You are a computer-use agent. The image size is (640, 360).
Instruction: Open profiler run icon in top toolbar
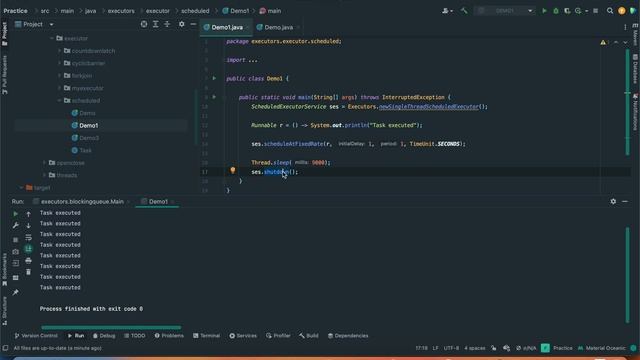tap(579, 11)
